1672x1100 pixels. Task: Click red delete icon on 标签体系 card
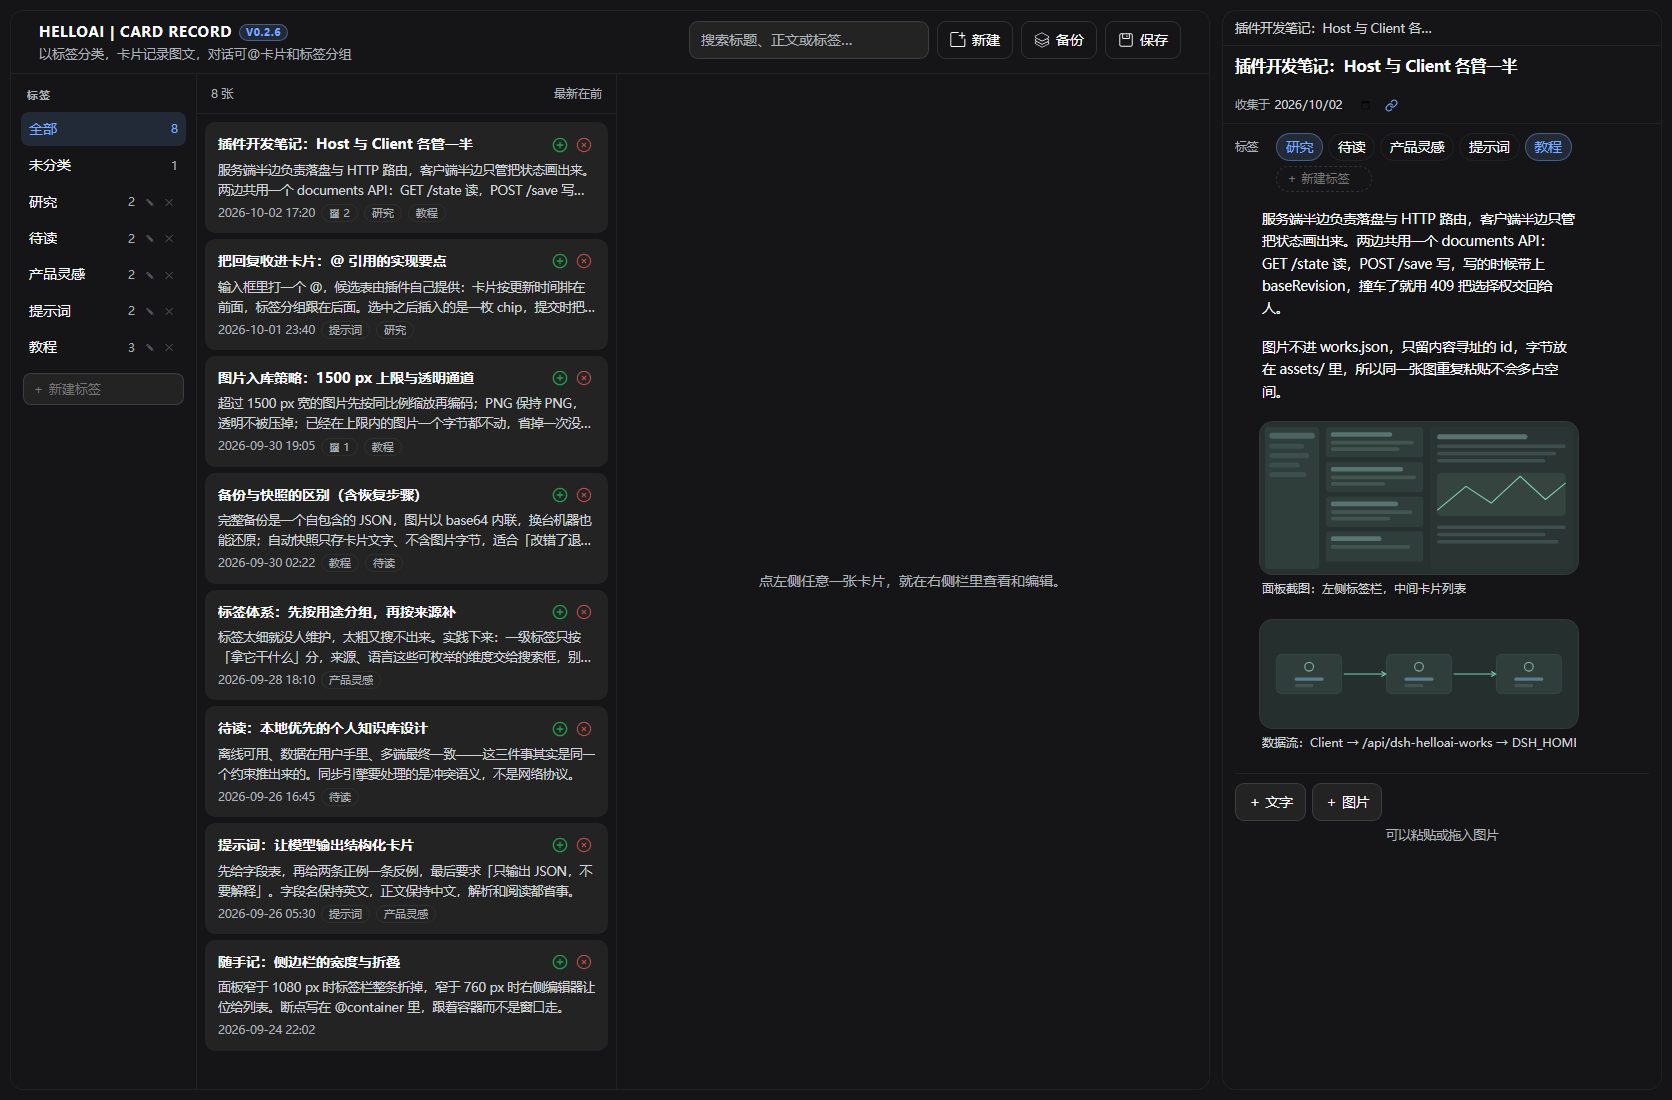tap(584, 612)
